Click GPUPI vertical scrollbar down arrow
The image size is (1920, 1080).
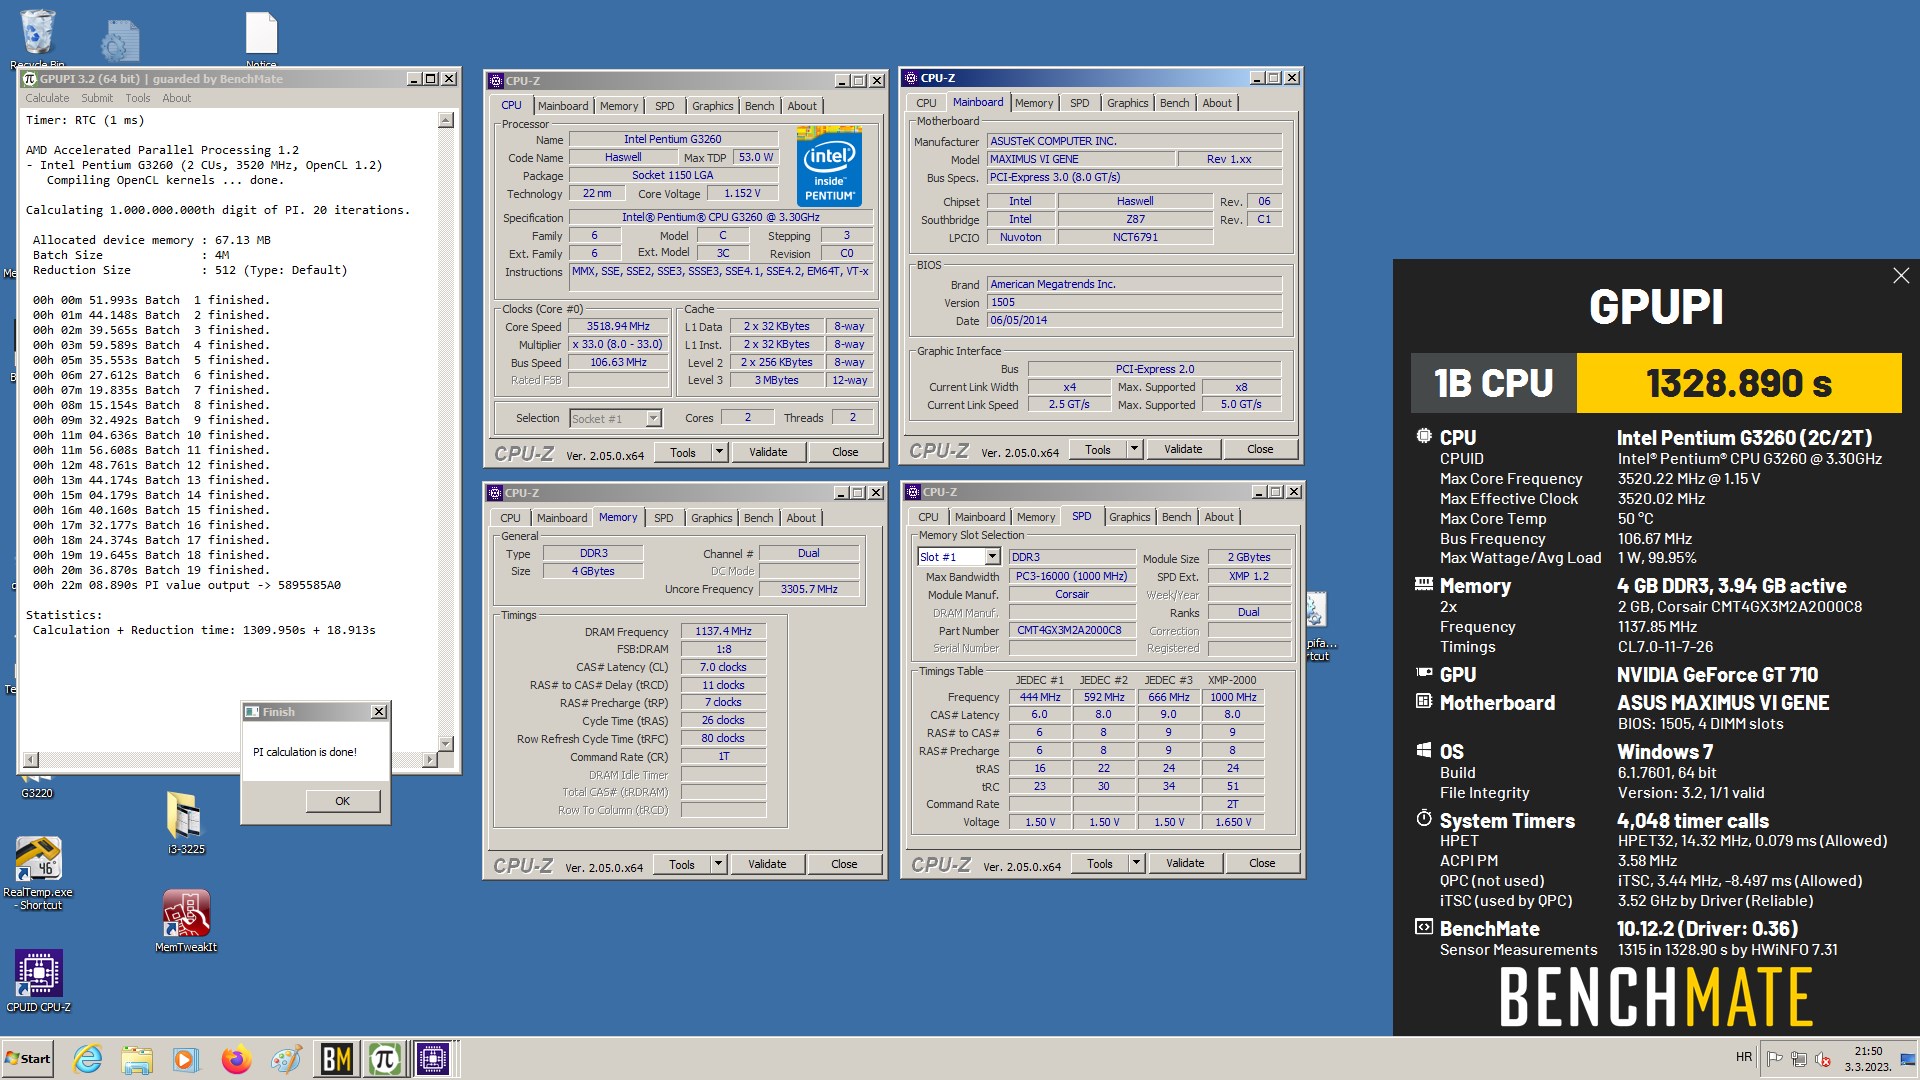[x=446, y=743]
